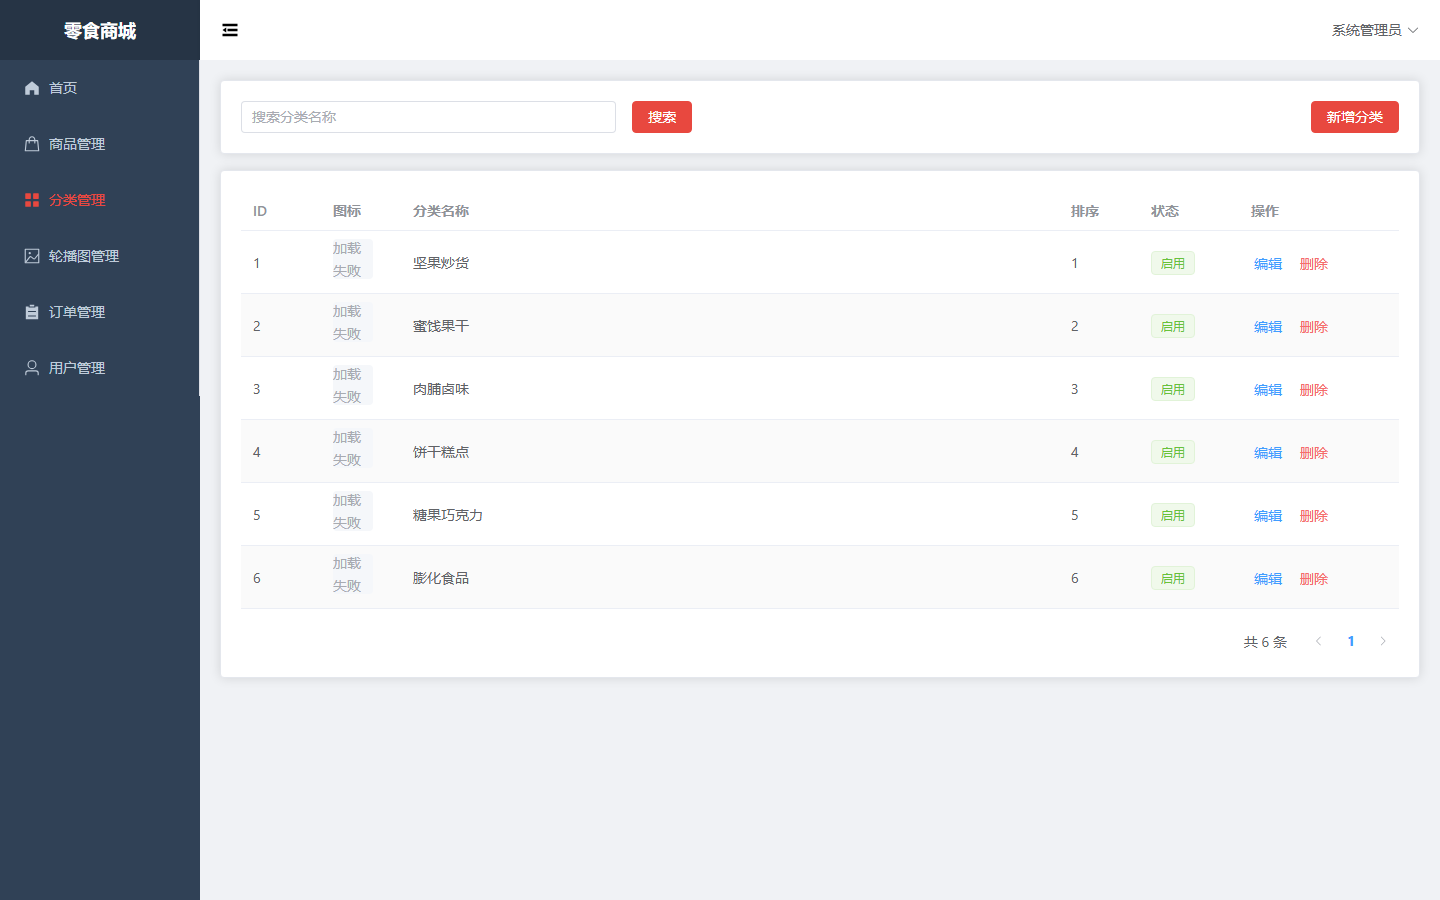Click the home icon beside 首页

tap(32, 88)
